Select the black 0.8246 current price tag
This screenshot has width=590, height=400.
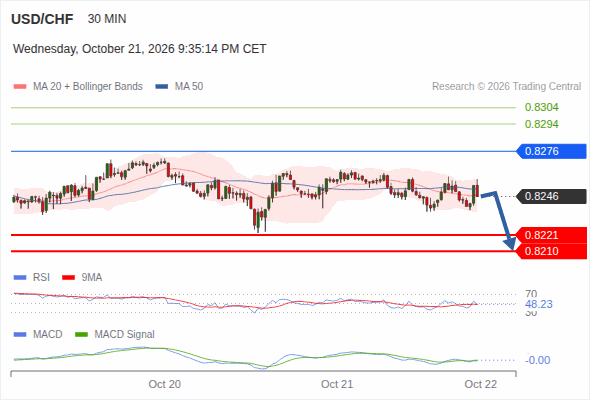coord(551,196)
